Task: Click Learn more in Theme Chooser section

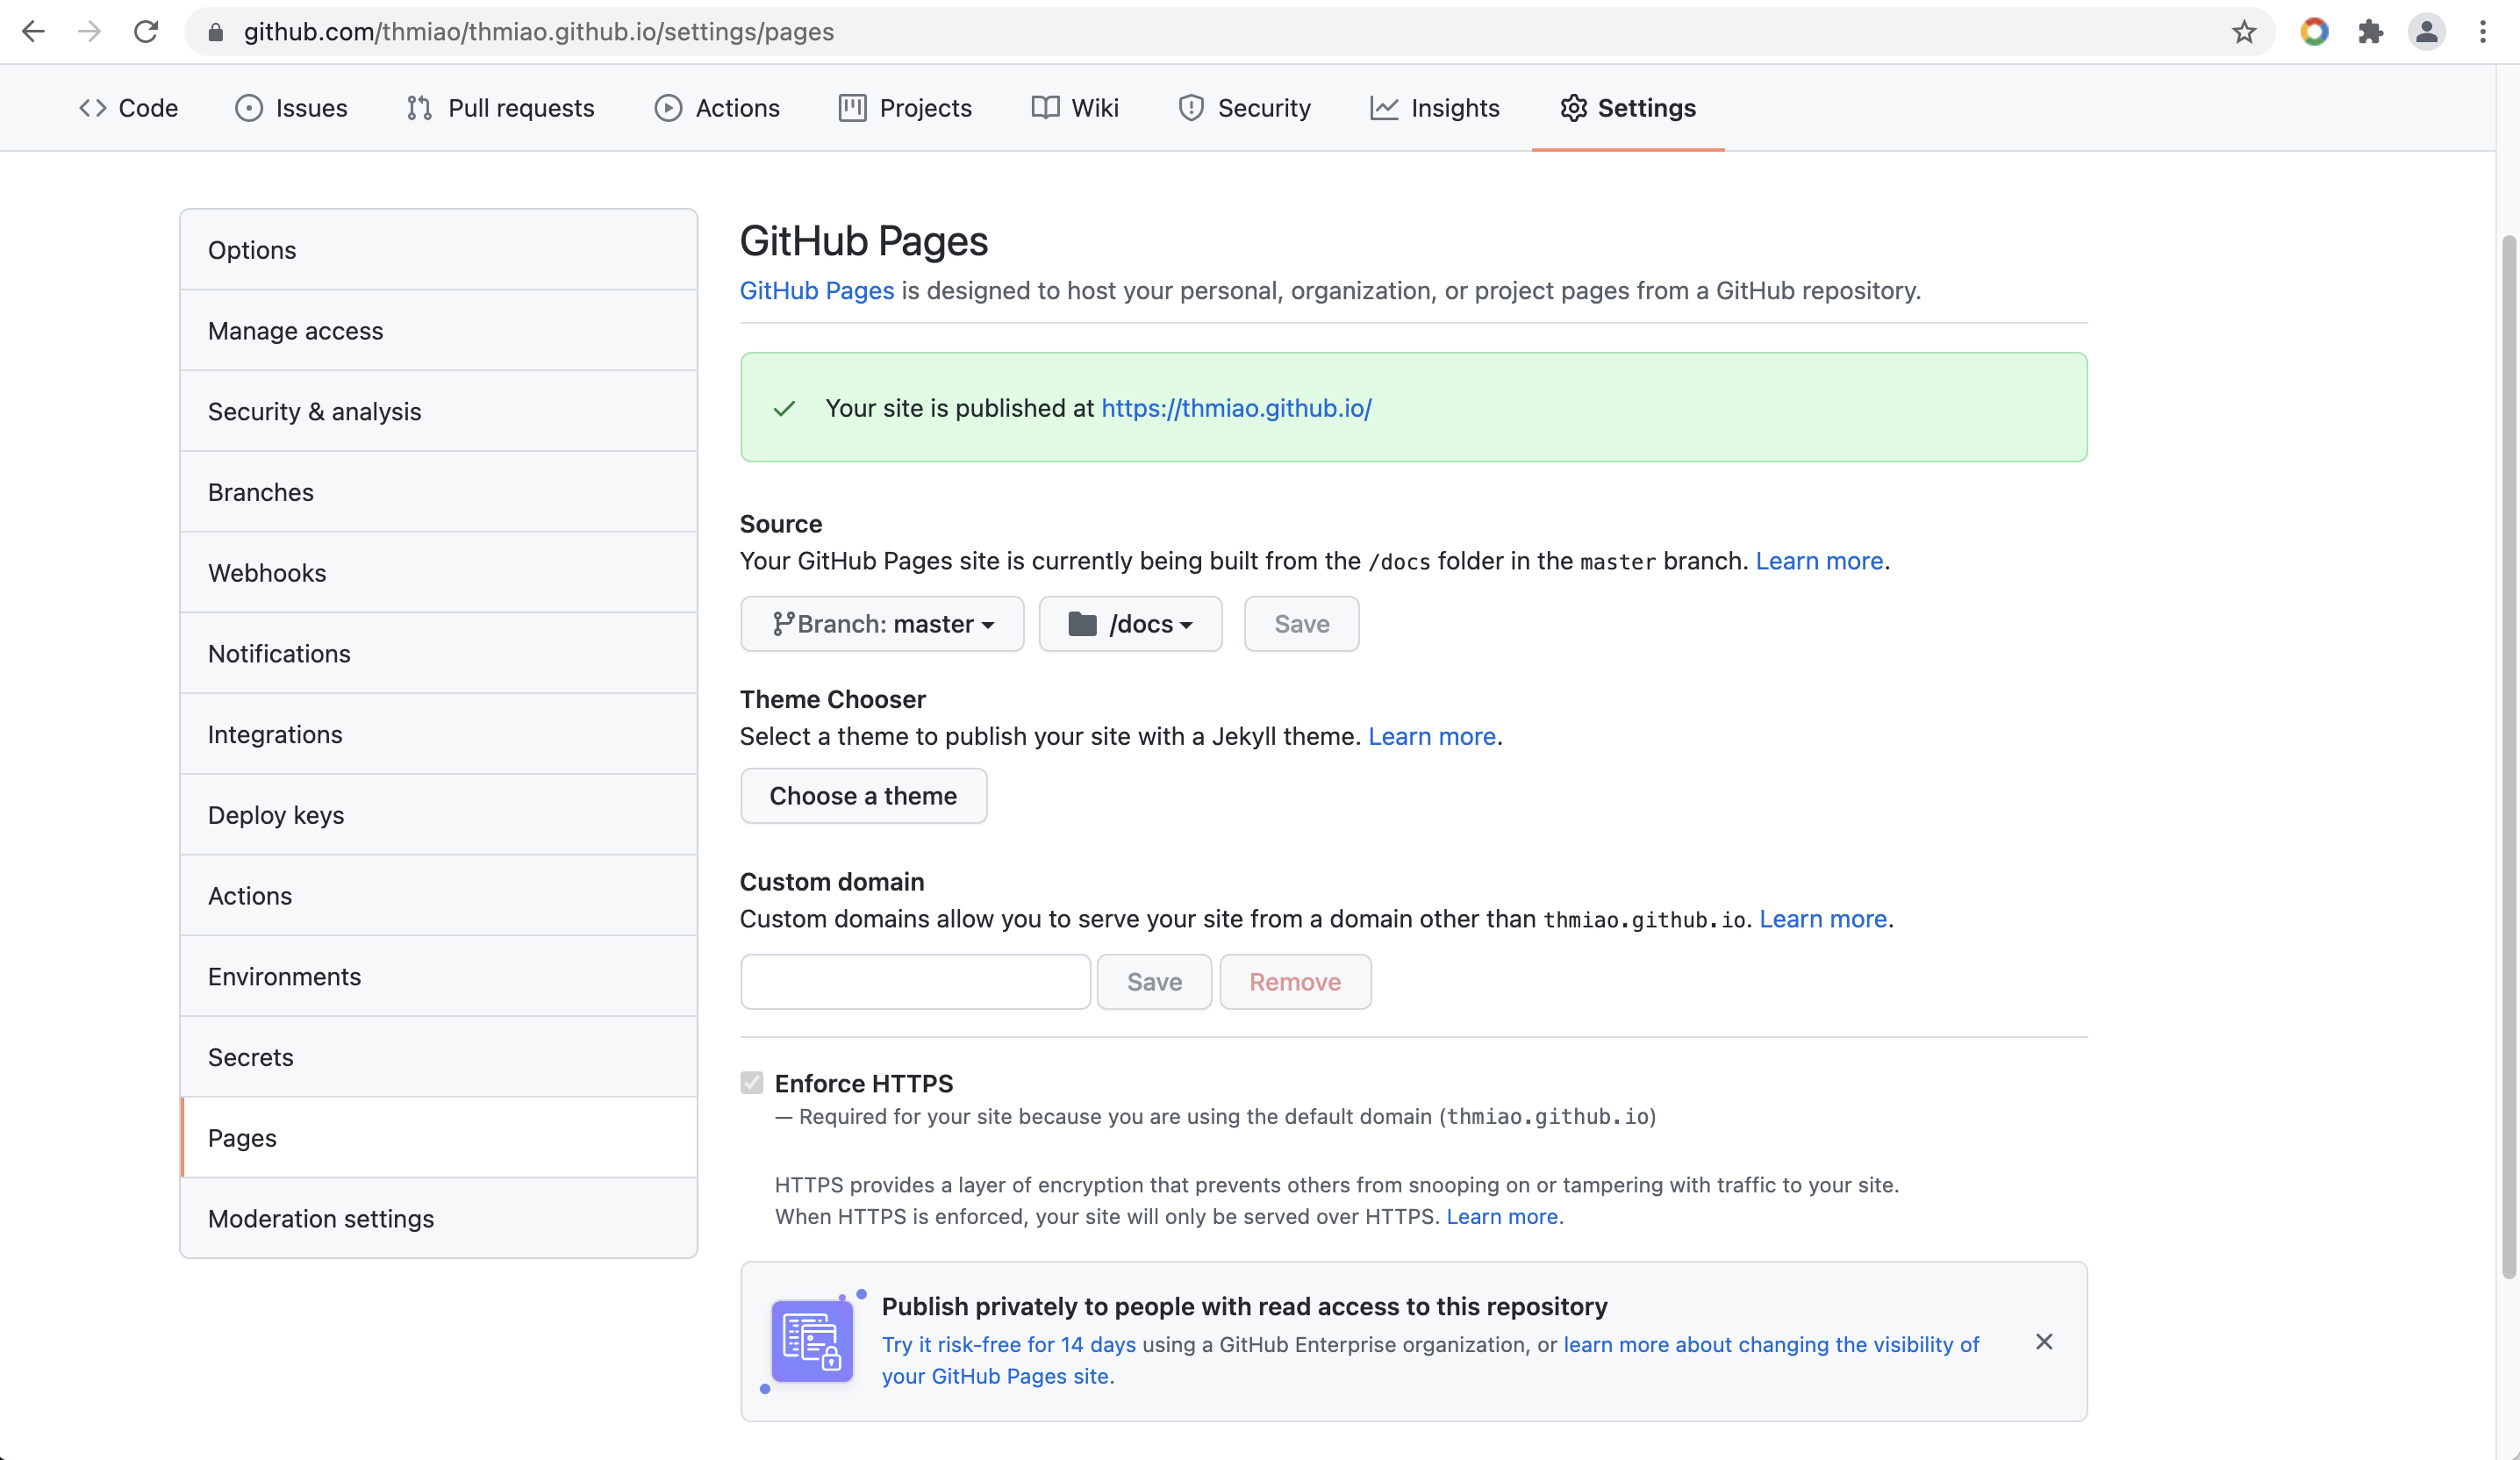Action: 1432,737
